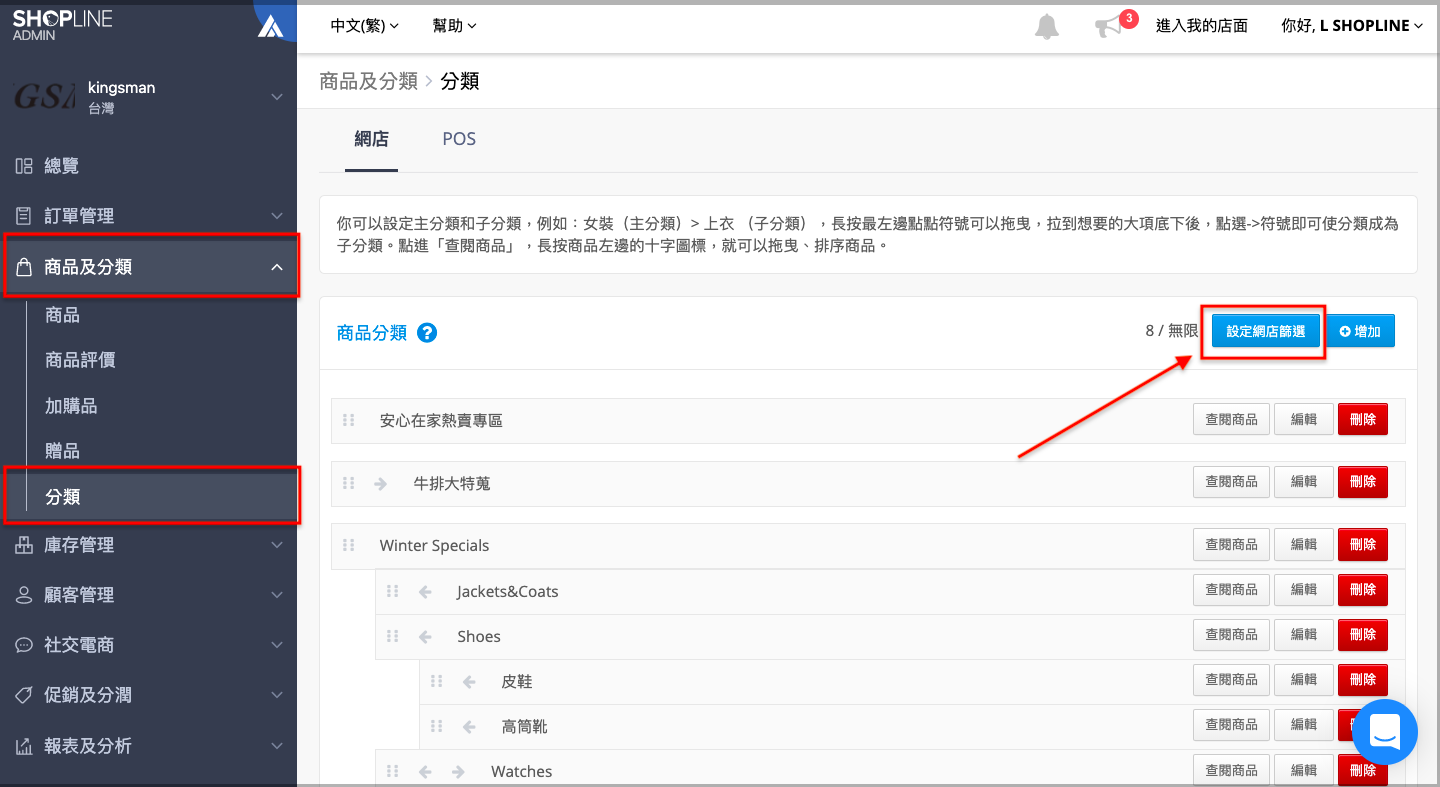Click right arrow beside Watches
1440x787 pixels.
[x=458, y=771]
